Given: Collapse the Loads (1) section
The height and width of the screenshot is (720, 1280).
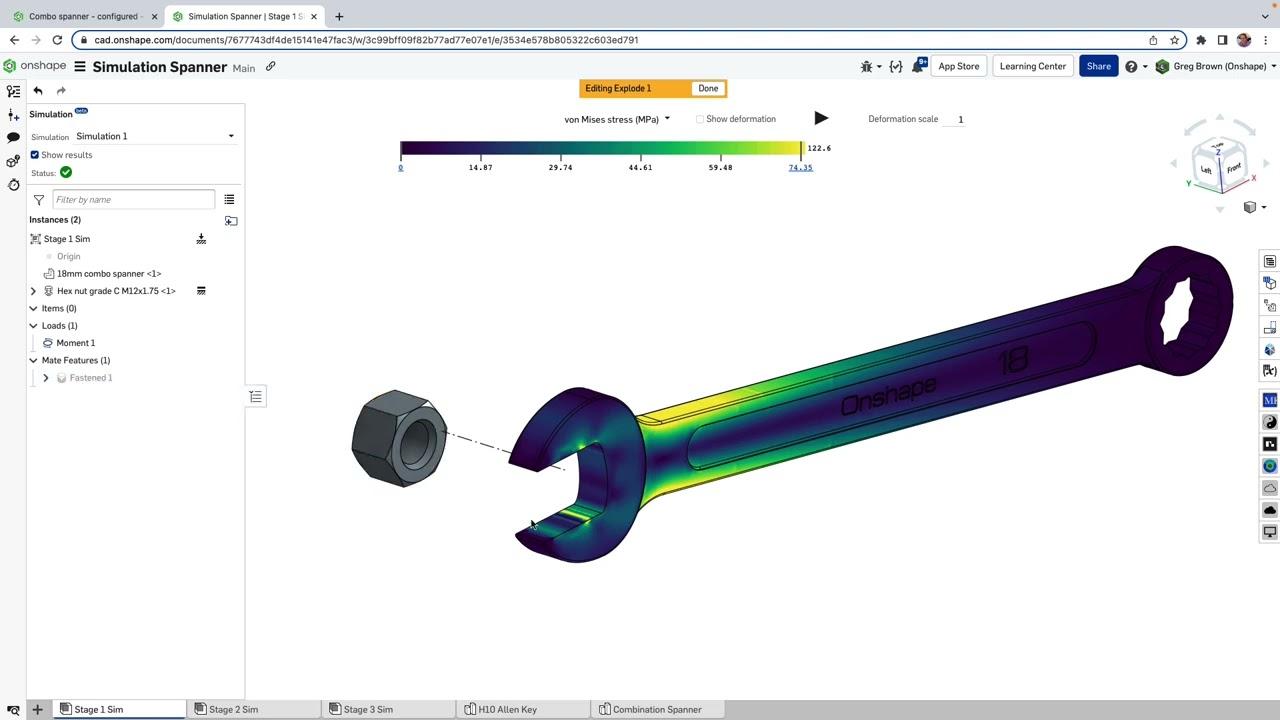Looking at the screenshot, I should [x=33, y=326].
